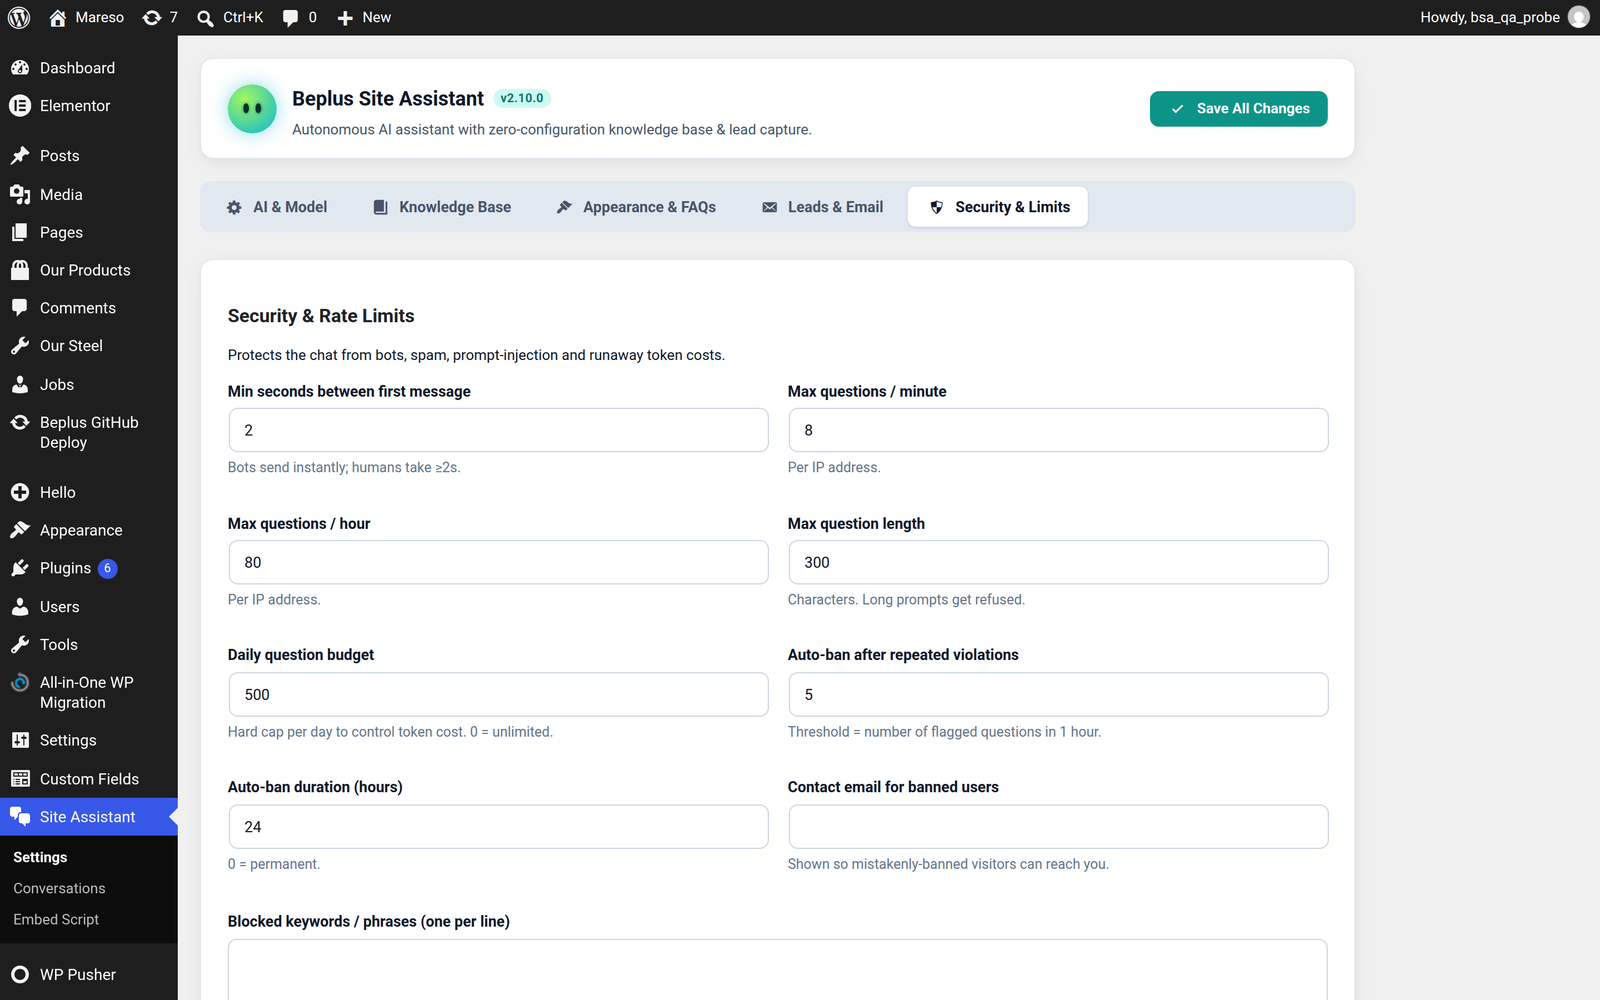The height and width of the screenshot is (1000, 1600).
Task: Click the Tools wrench icon
Action: tap(20, 645)
